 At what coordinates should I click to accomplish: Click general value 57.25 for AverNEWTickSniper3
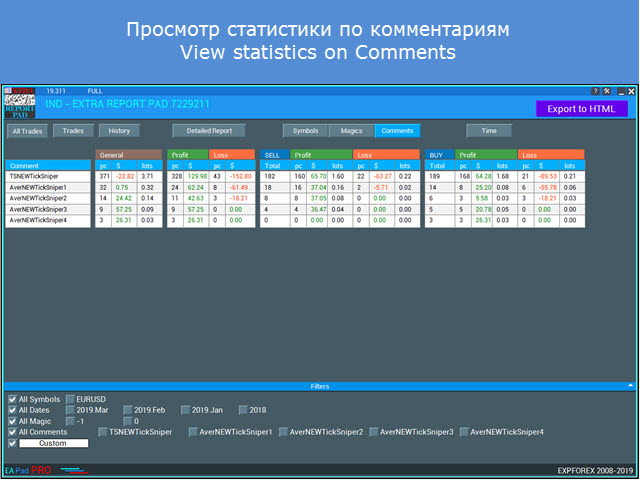point(123,209)
